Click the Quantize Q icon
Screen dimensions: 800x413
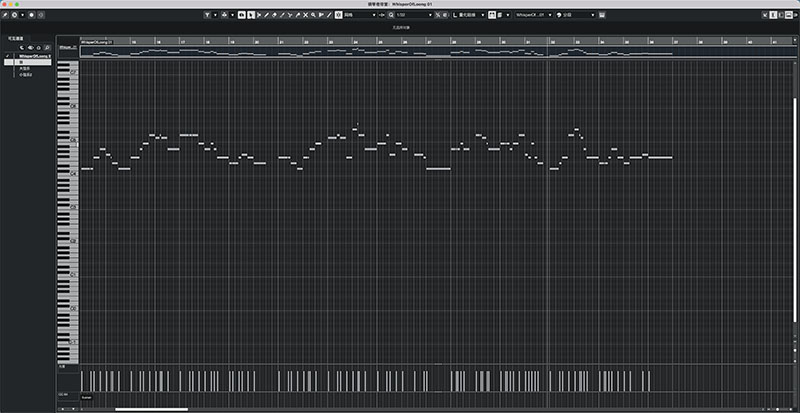pos(391,15)
